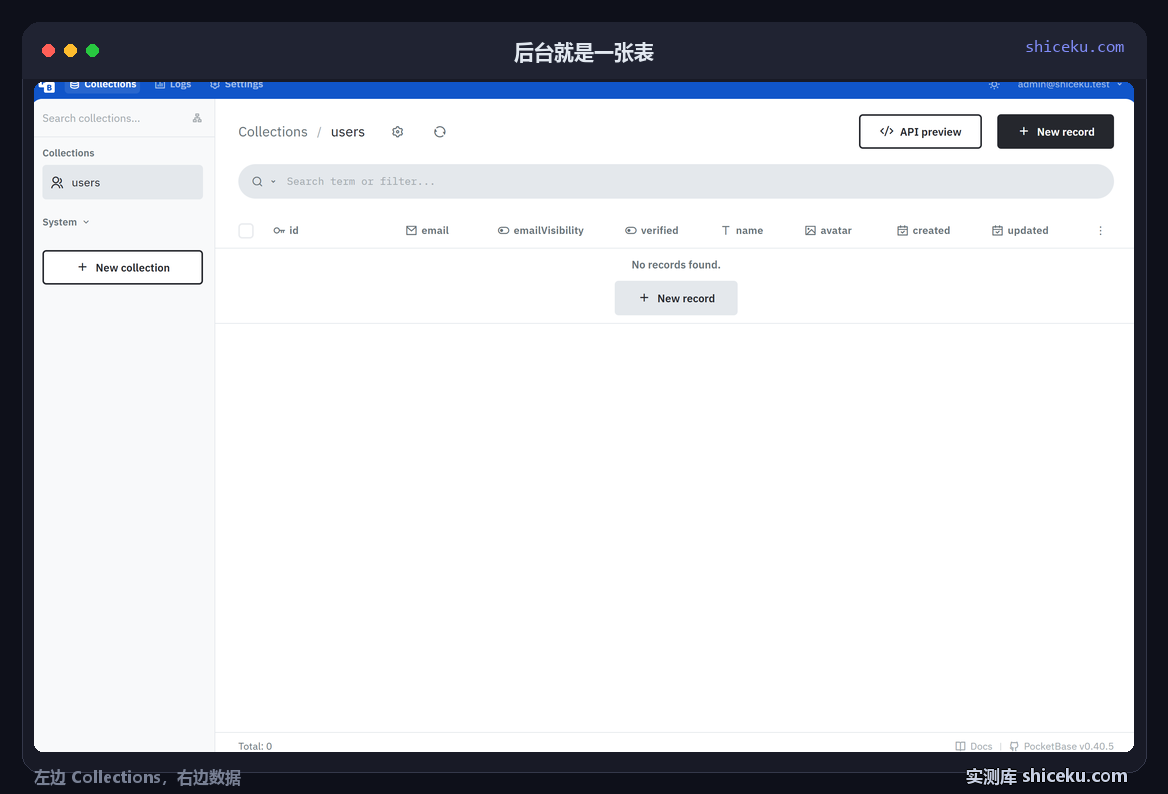
Task: Sort by the emailVisibility column header
Action: [541, 231]
